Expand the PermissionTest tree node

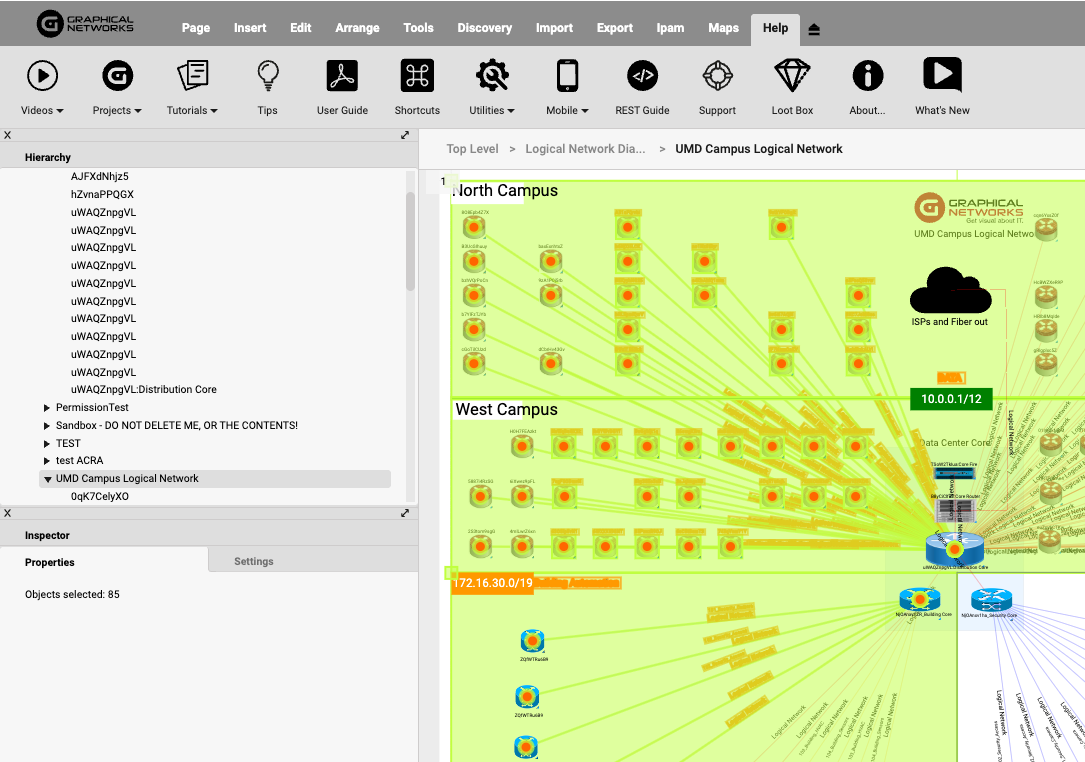47,408
